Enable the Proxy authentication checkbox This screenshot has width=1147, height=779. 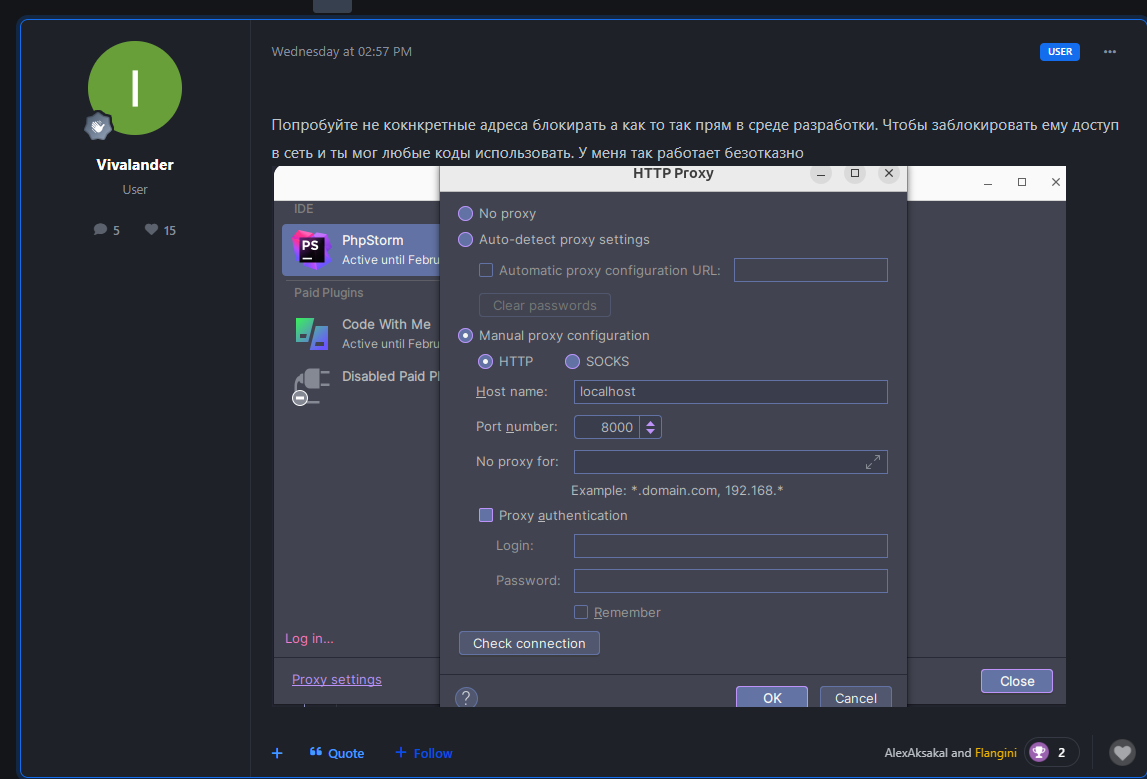coord(486,516)
